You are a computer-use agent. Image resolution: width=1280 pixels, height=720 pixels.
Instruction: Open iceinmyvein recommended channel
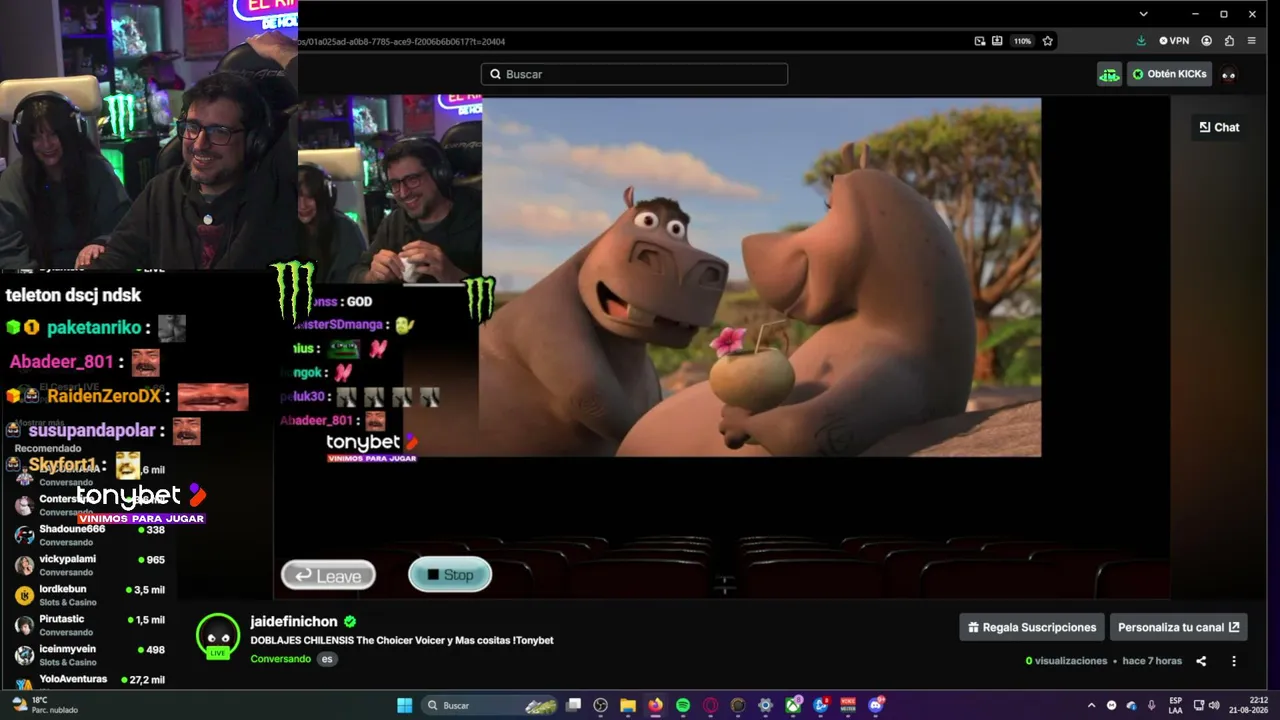[90, 655]
